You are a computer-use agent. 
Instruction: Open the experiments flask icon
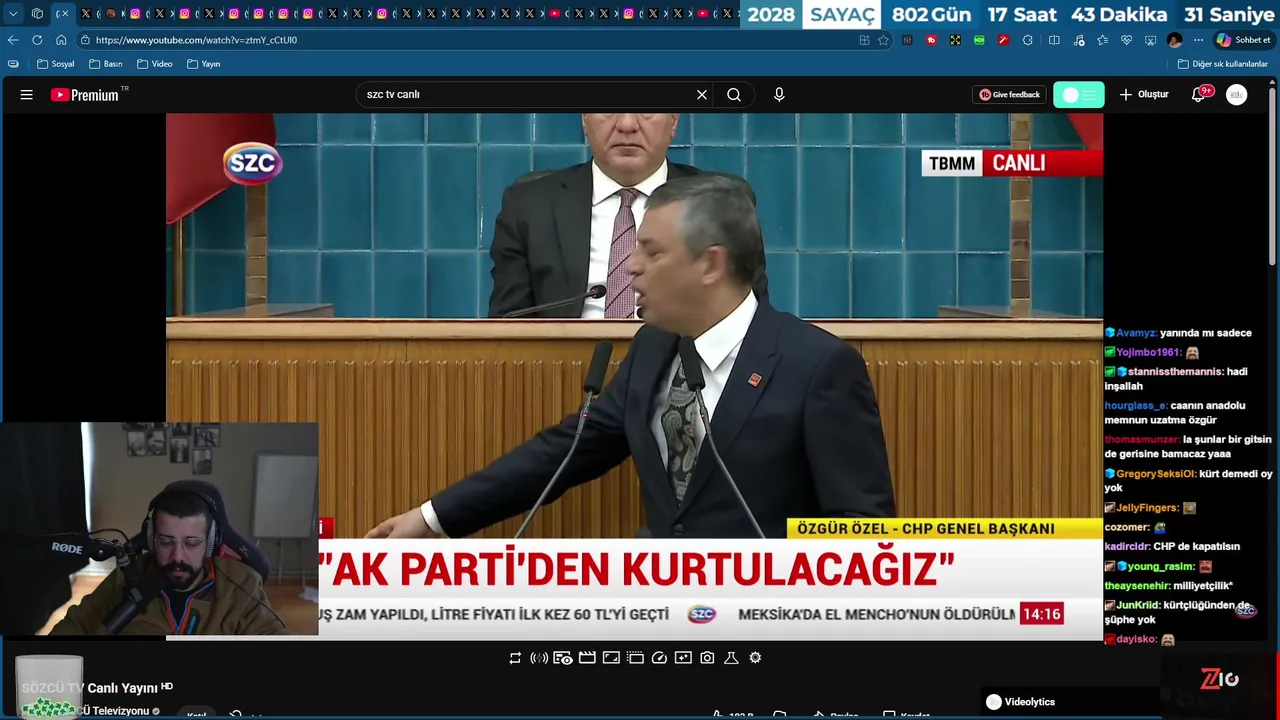tap(731, 658)
